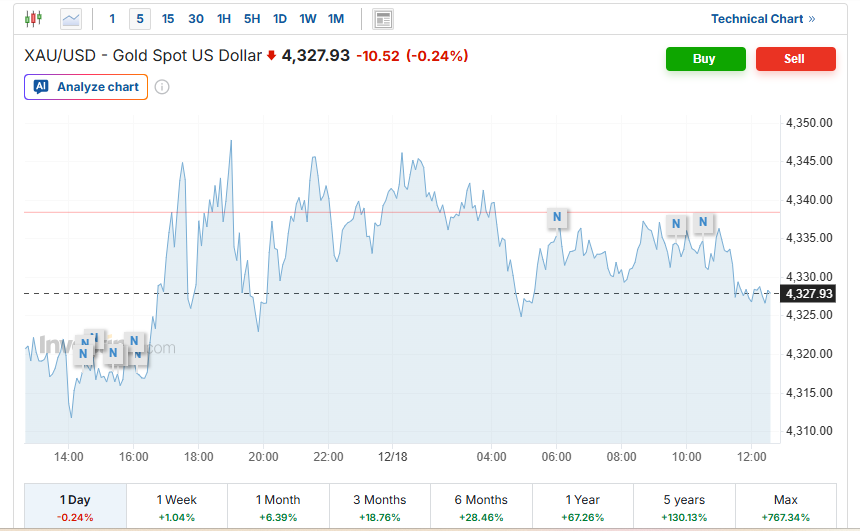The height and width of the screenshot is (531, 860).
Task: Click the AI Analyze chart button
Action: coord(86,87)
